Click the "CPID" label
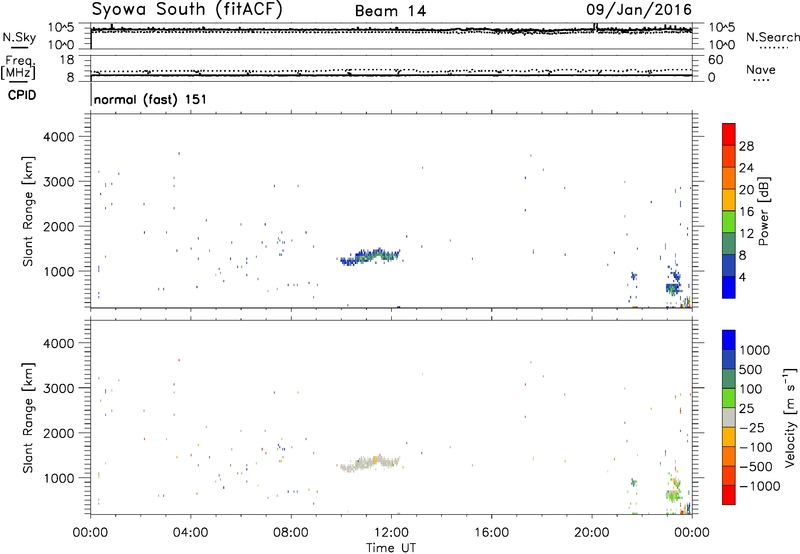Image resolution: width=800 pixels, height=554 pixels. coord(22,95)
